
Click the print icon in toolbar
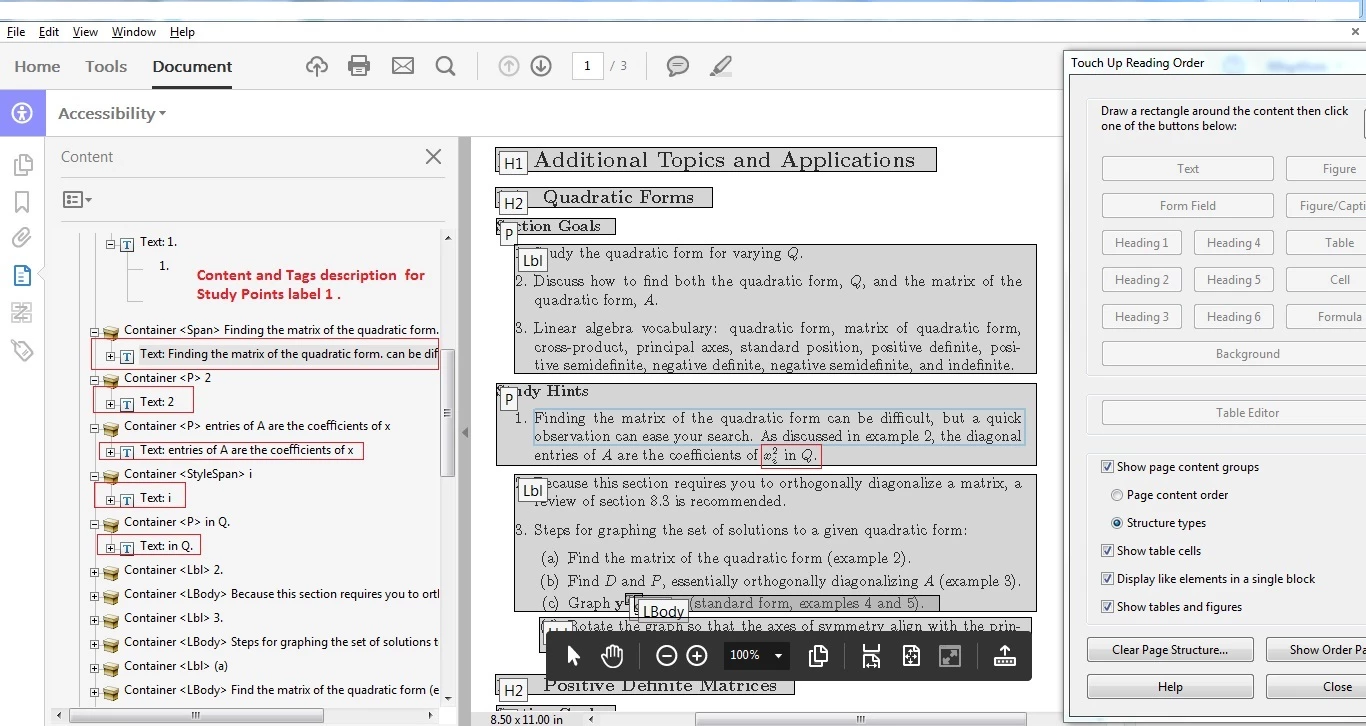pos(359,66)
